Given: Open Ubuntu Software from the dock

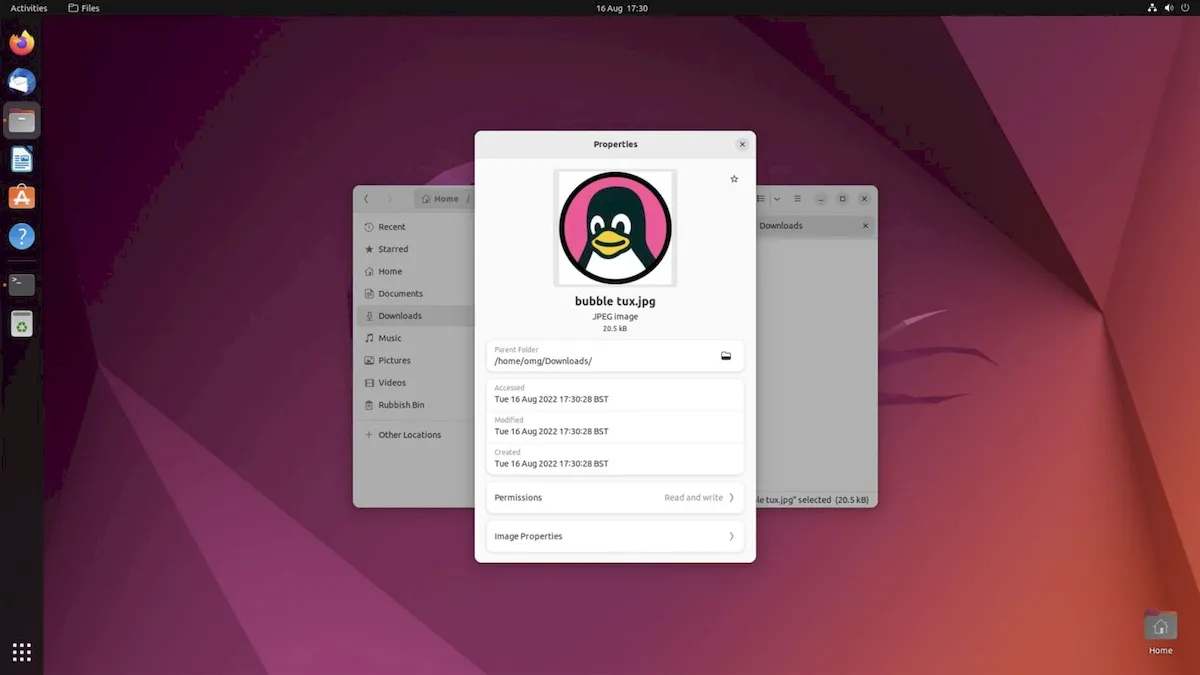Looking at the screenshot, I should pyautogui.click(x=22, y=198).
